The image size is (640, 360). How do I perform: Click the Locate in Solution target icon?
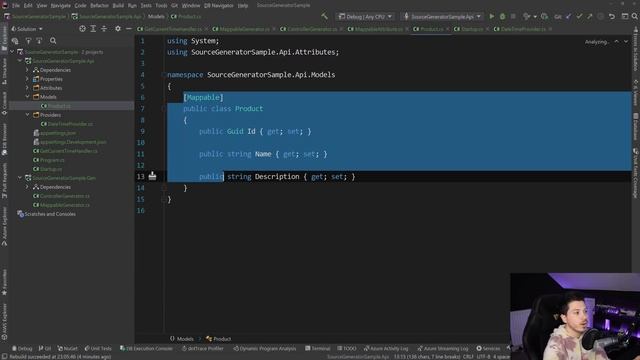click(x=82, y=29)
